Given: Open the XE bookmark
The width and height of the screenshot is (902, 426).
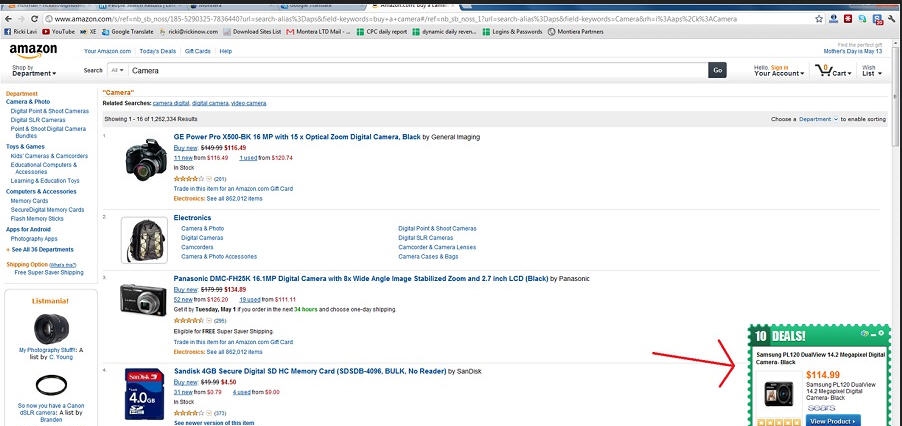Looking at the screenshot, I should [x=89, y=32].
